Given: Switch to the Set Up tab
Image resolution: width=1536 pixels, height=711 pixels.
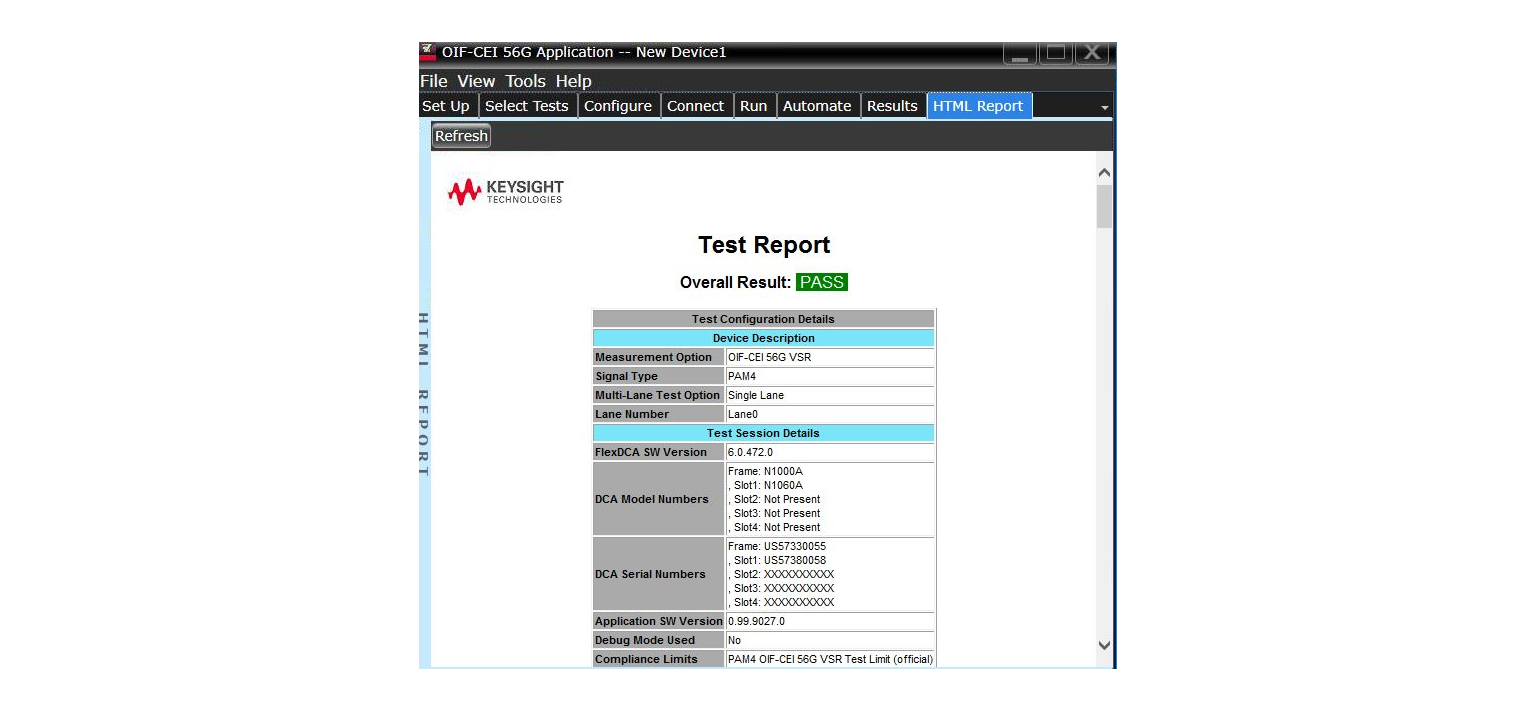Looking at the screenshot, I should point(446,105).
